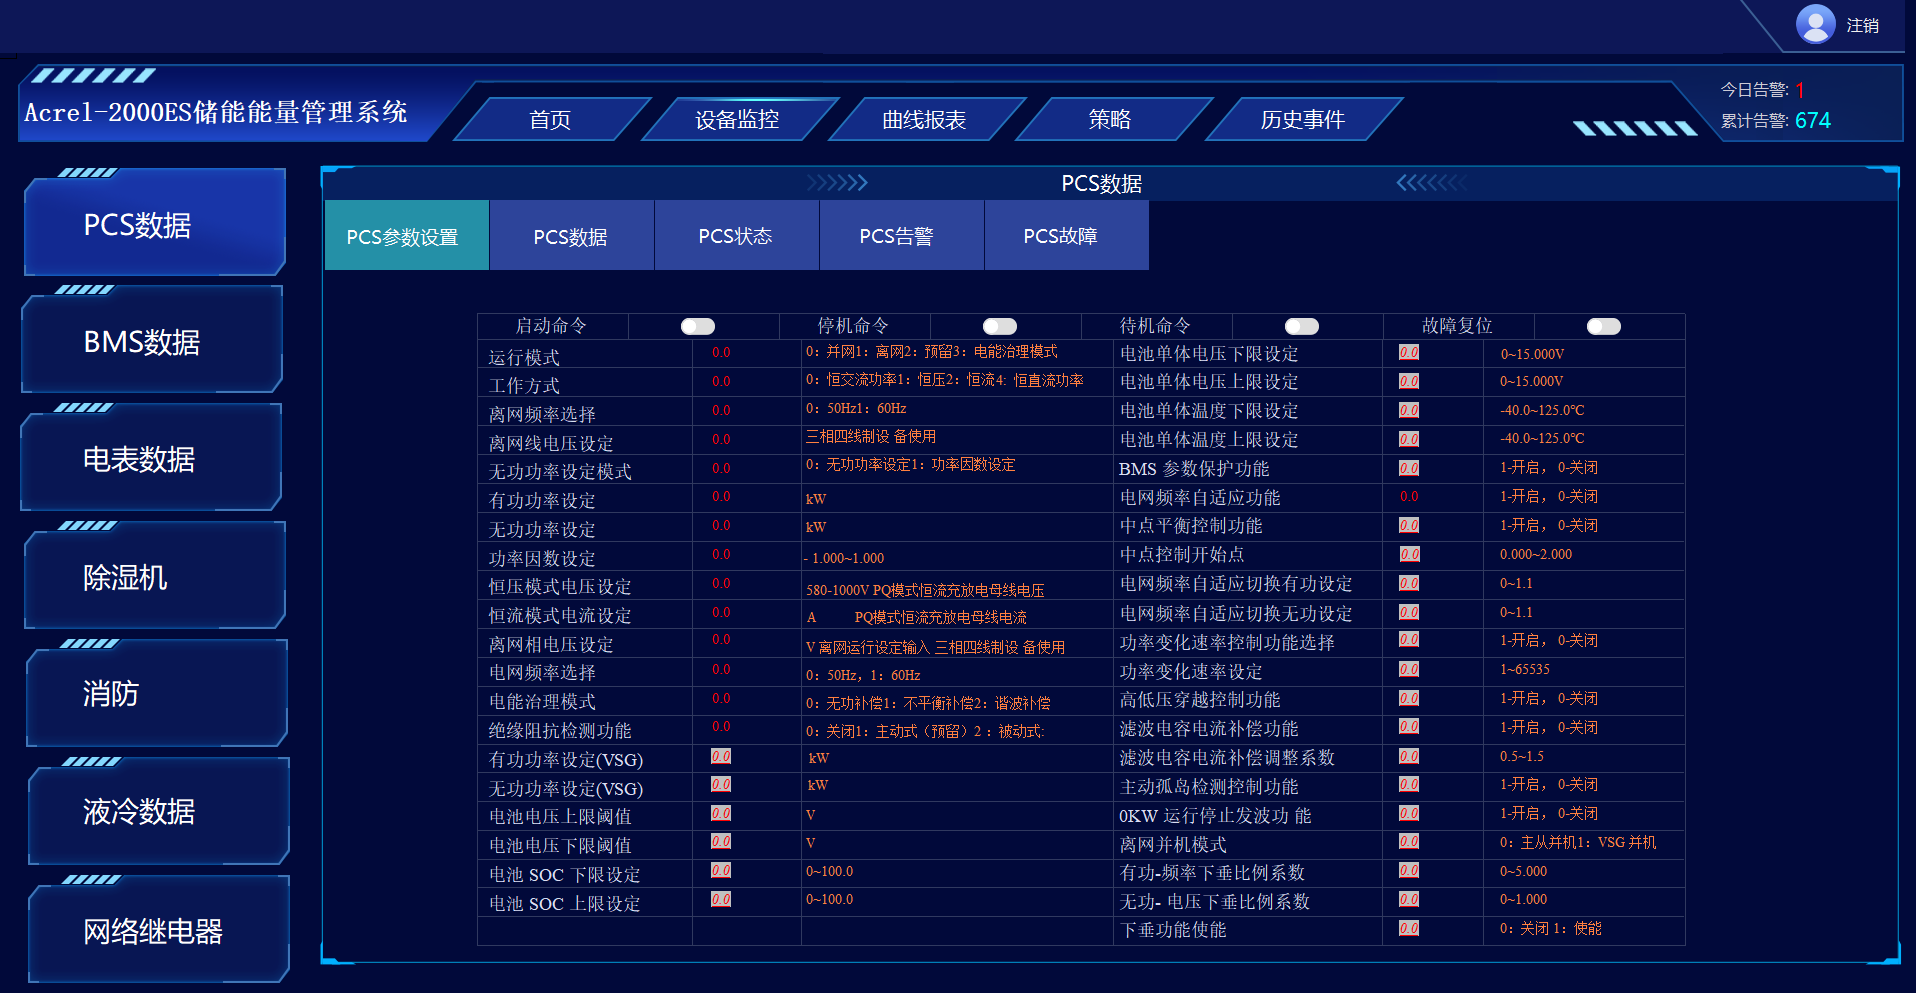Click the 离网频率选择 value field

(x=721, y=411)
